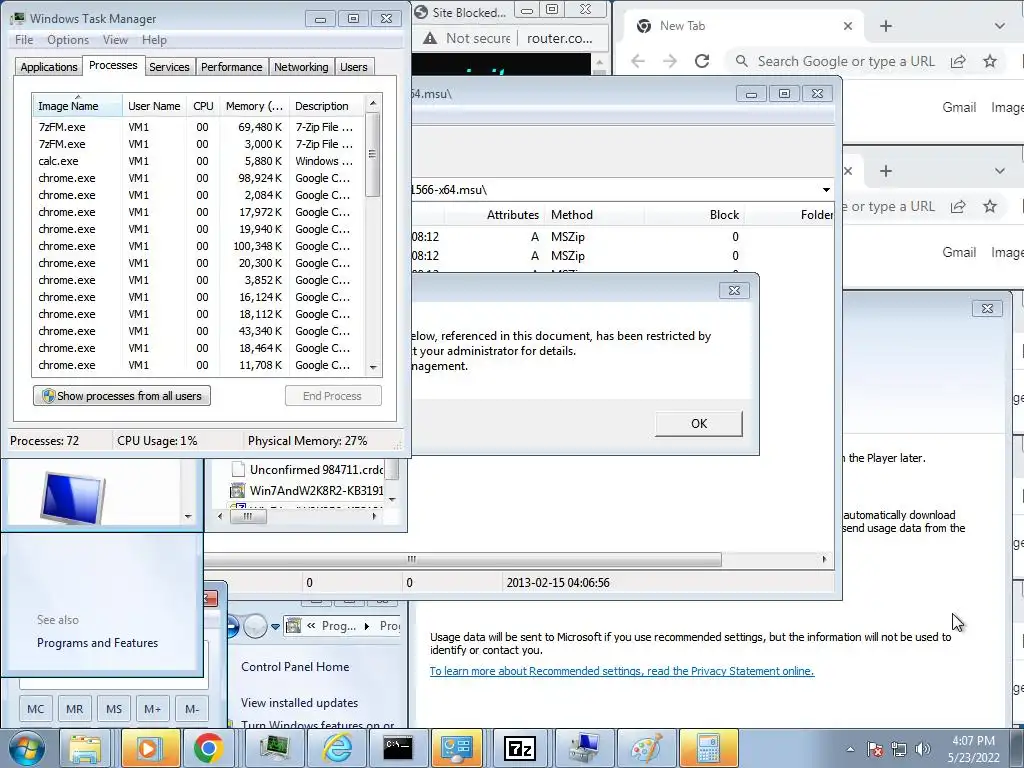This screenshot has width=1024, height=768.
Task: Sort processes by Memory column
Action: click(x=254, y=106)
